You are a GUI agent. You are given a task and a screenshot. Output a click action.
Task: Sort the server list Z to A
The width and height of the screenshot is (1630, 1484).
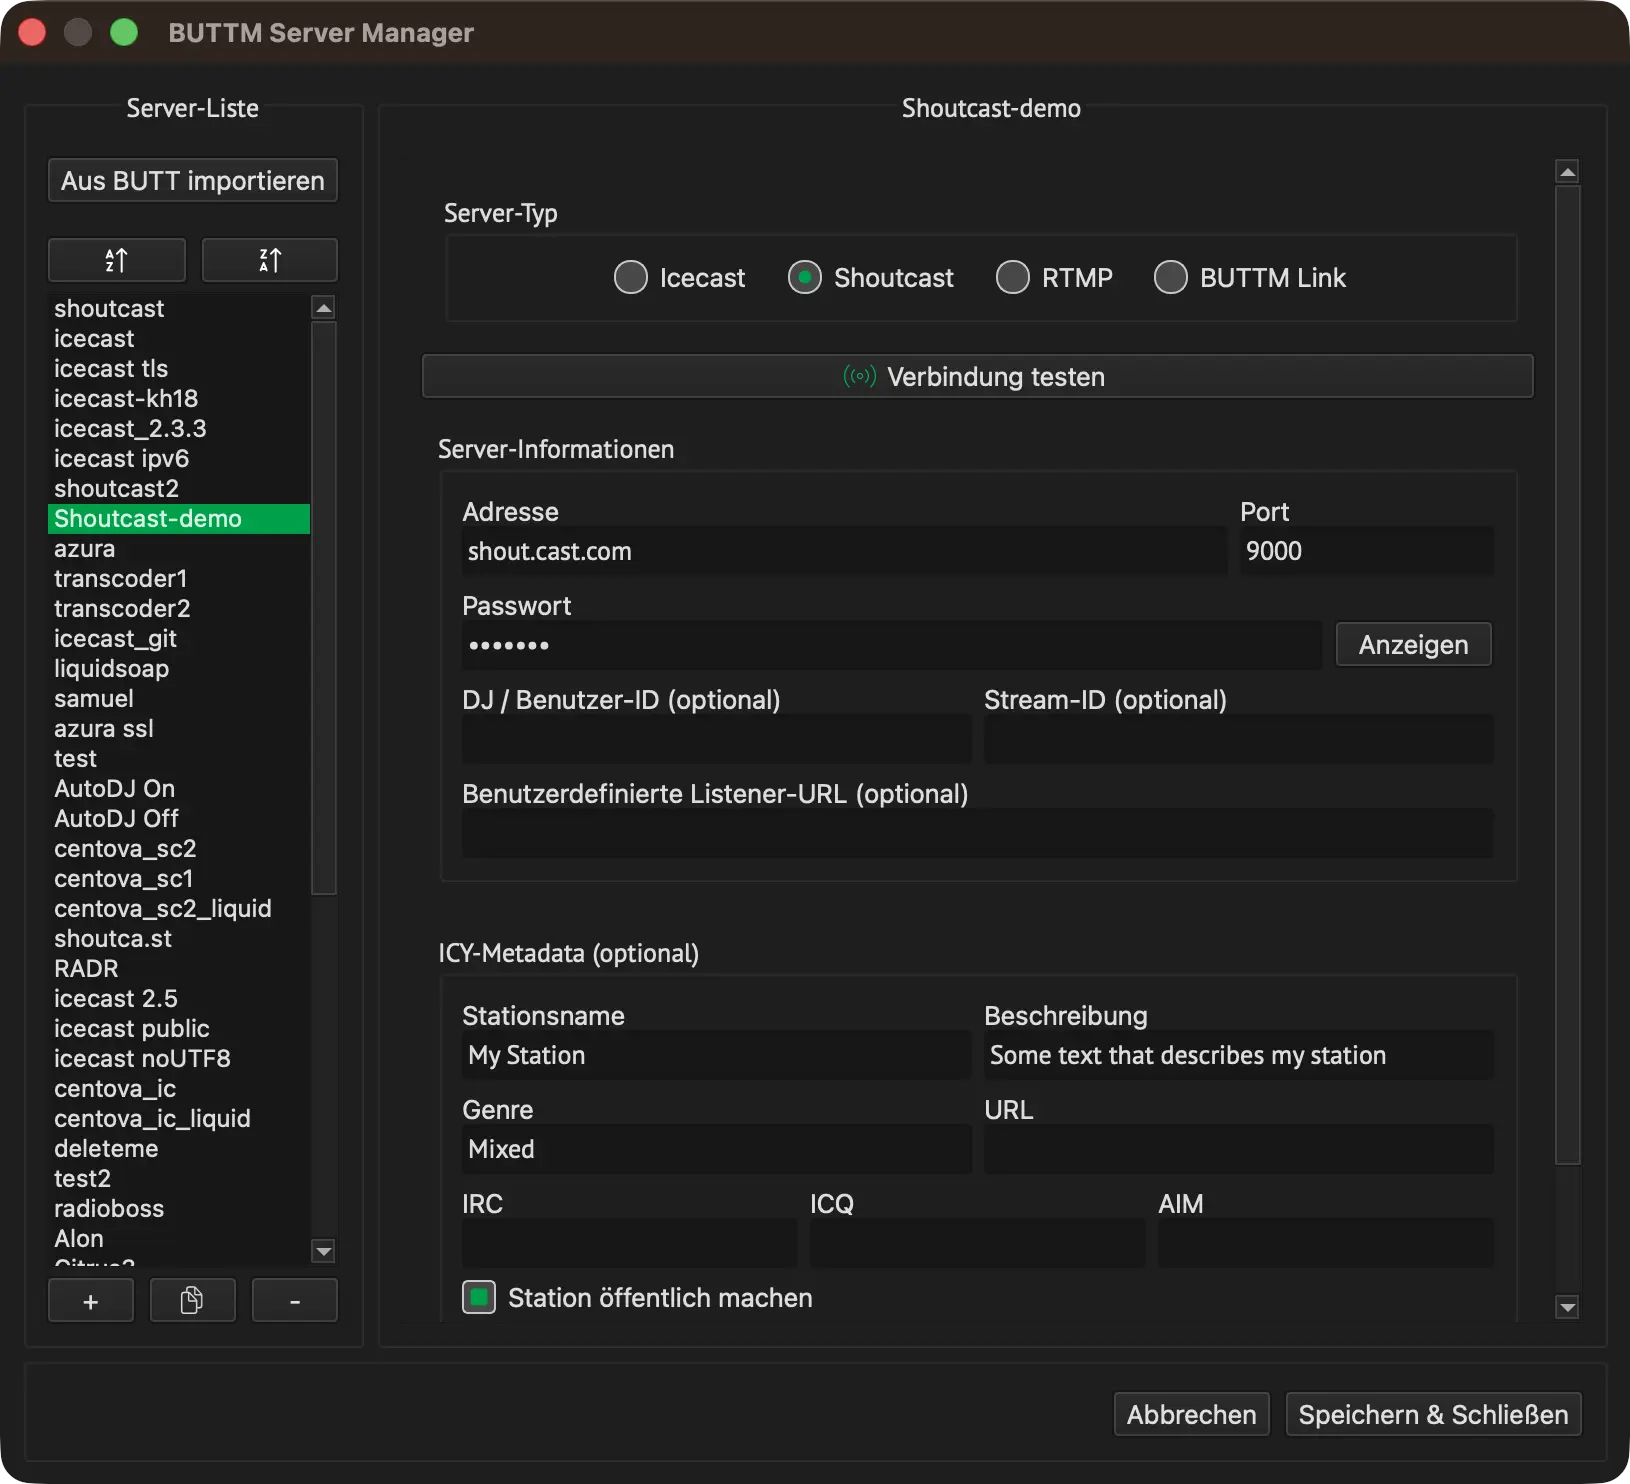tap(270, 260)
